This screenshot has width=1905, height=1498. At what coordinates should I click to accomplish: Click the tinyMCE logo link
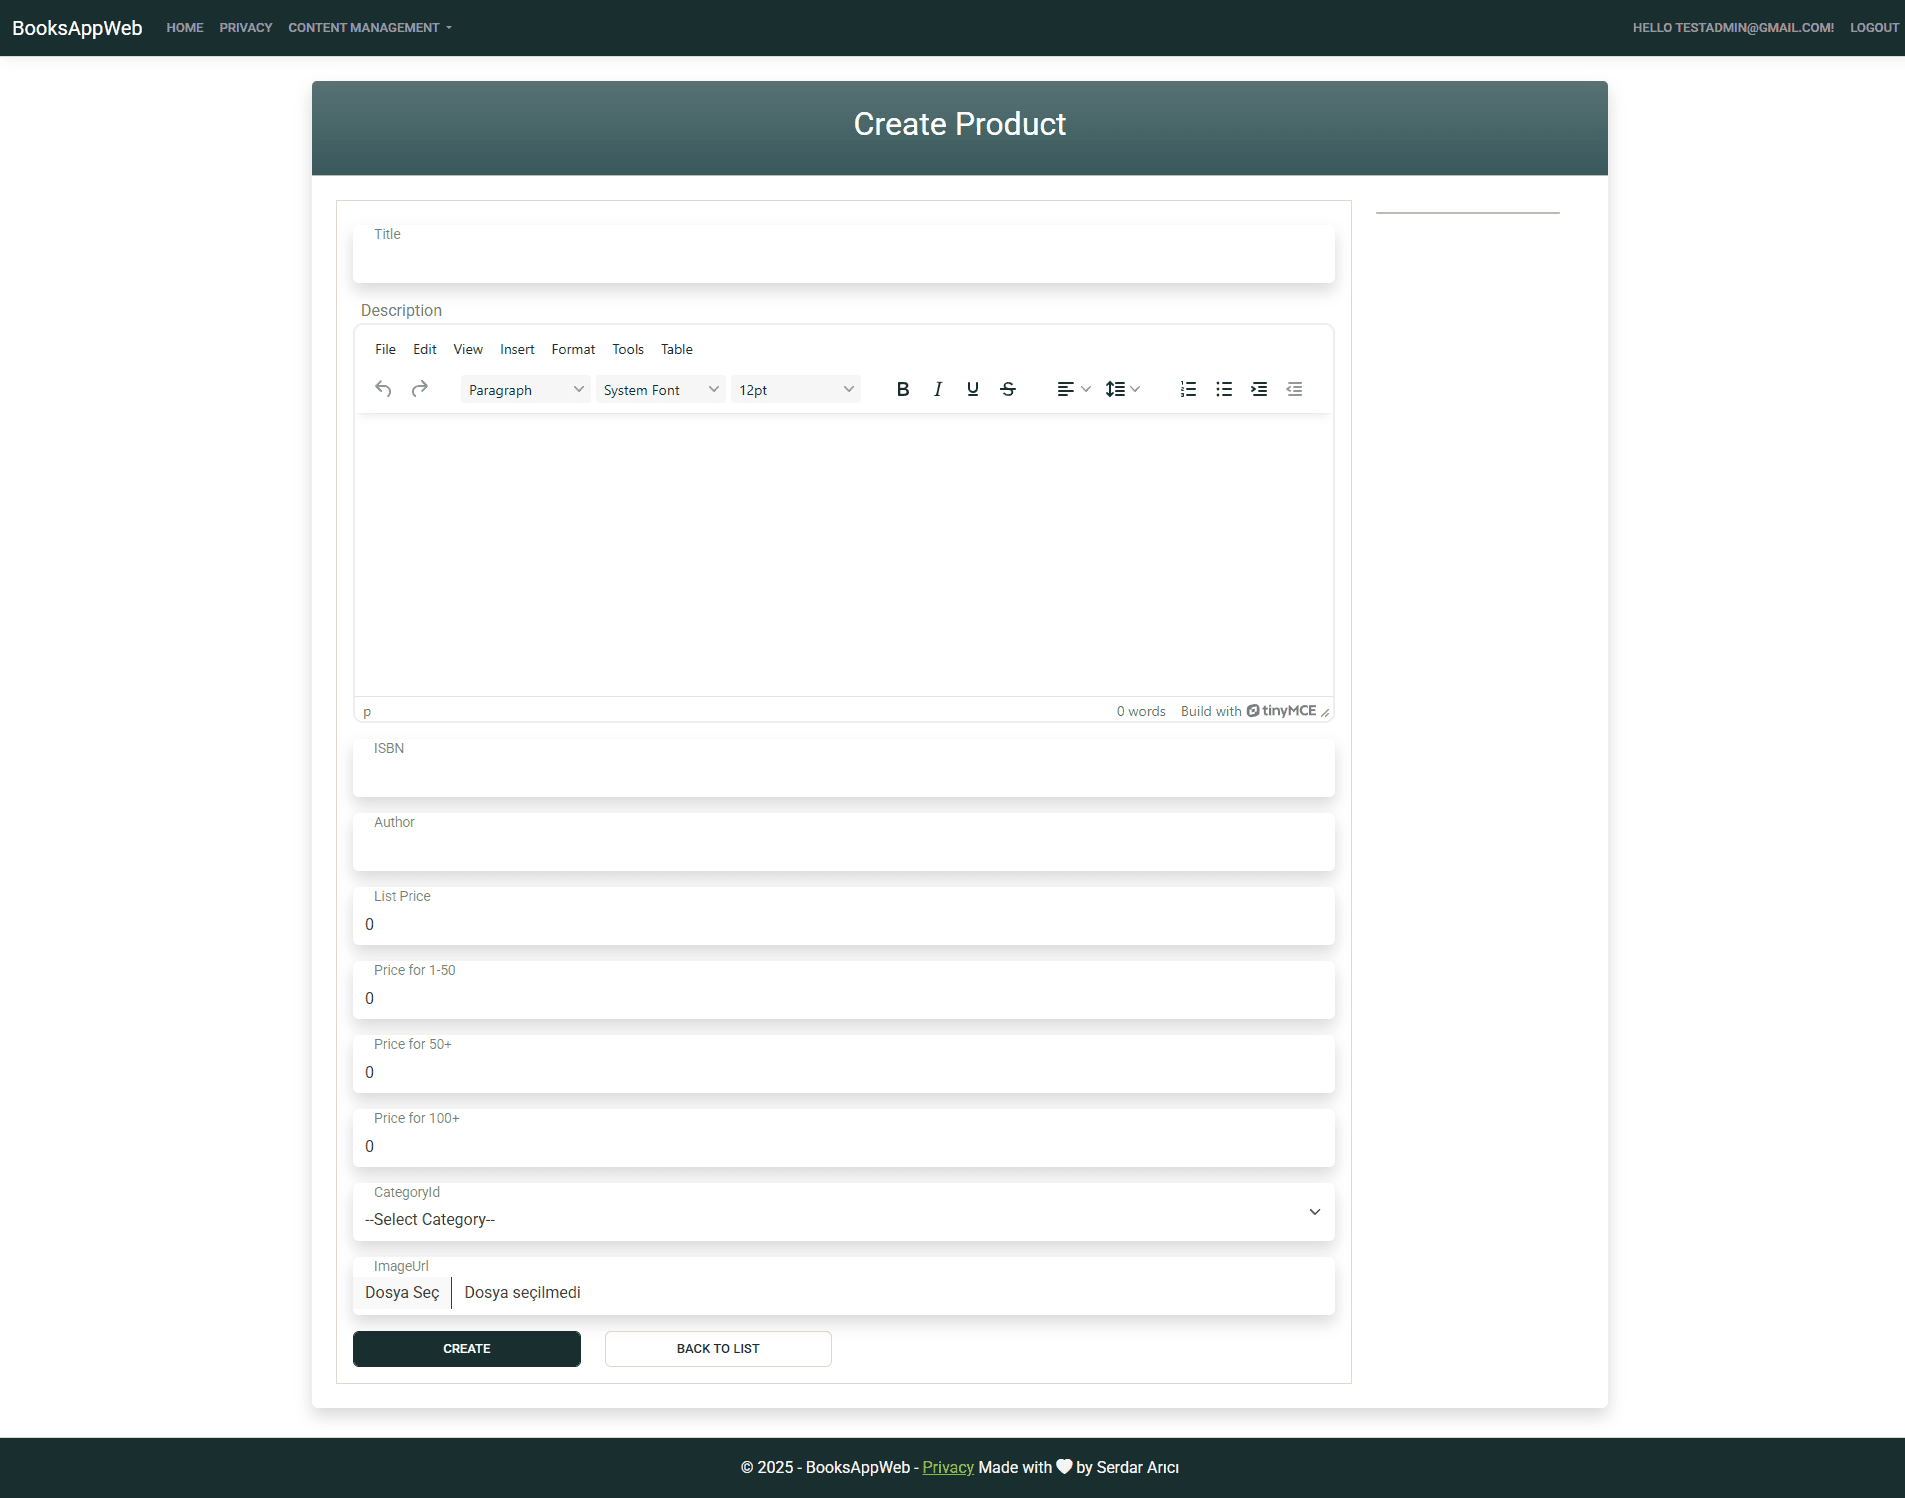[1281, 711]
